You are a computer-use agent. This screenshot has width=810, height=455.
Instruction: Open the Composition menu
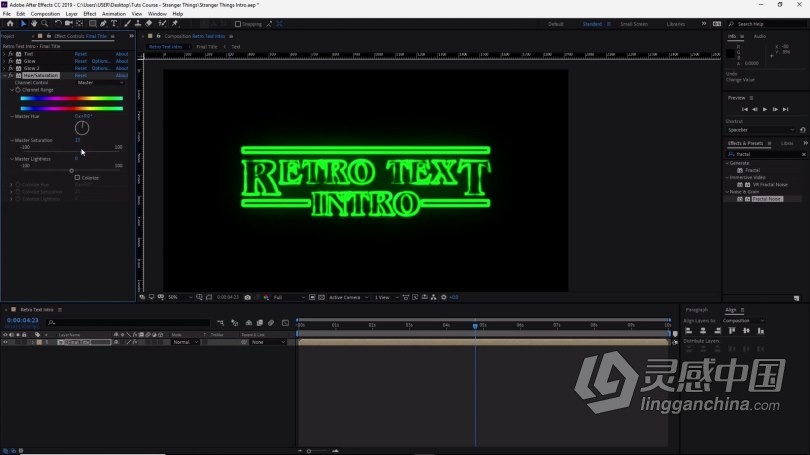click(x=45, y=14)
